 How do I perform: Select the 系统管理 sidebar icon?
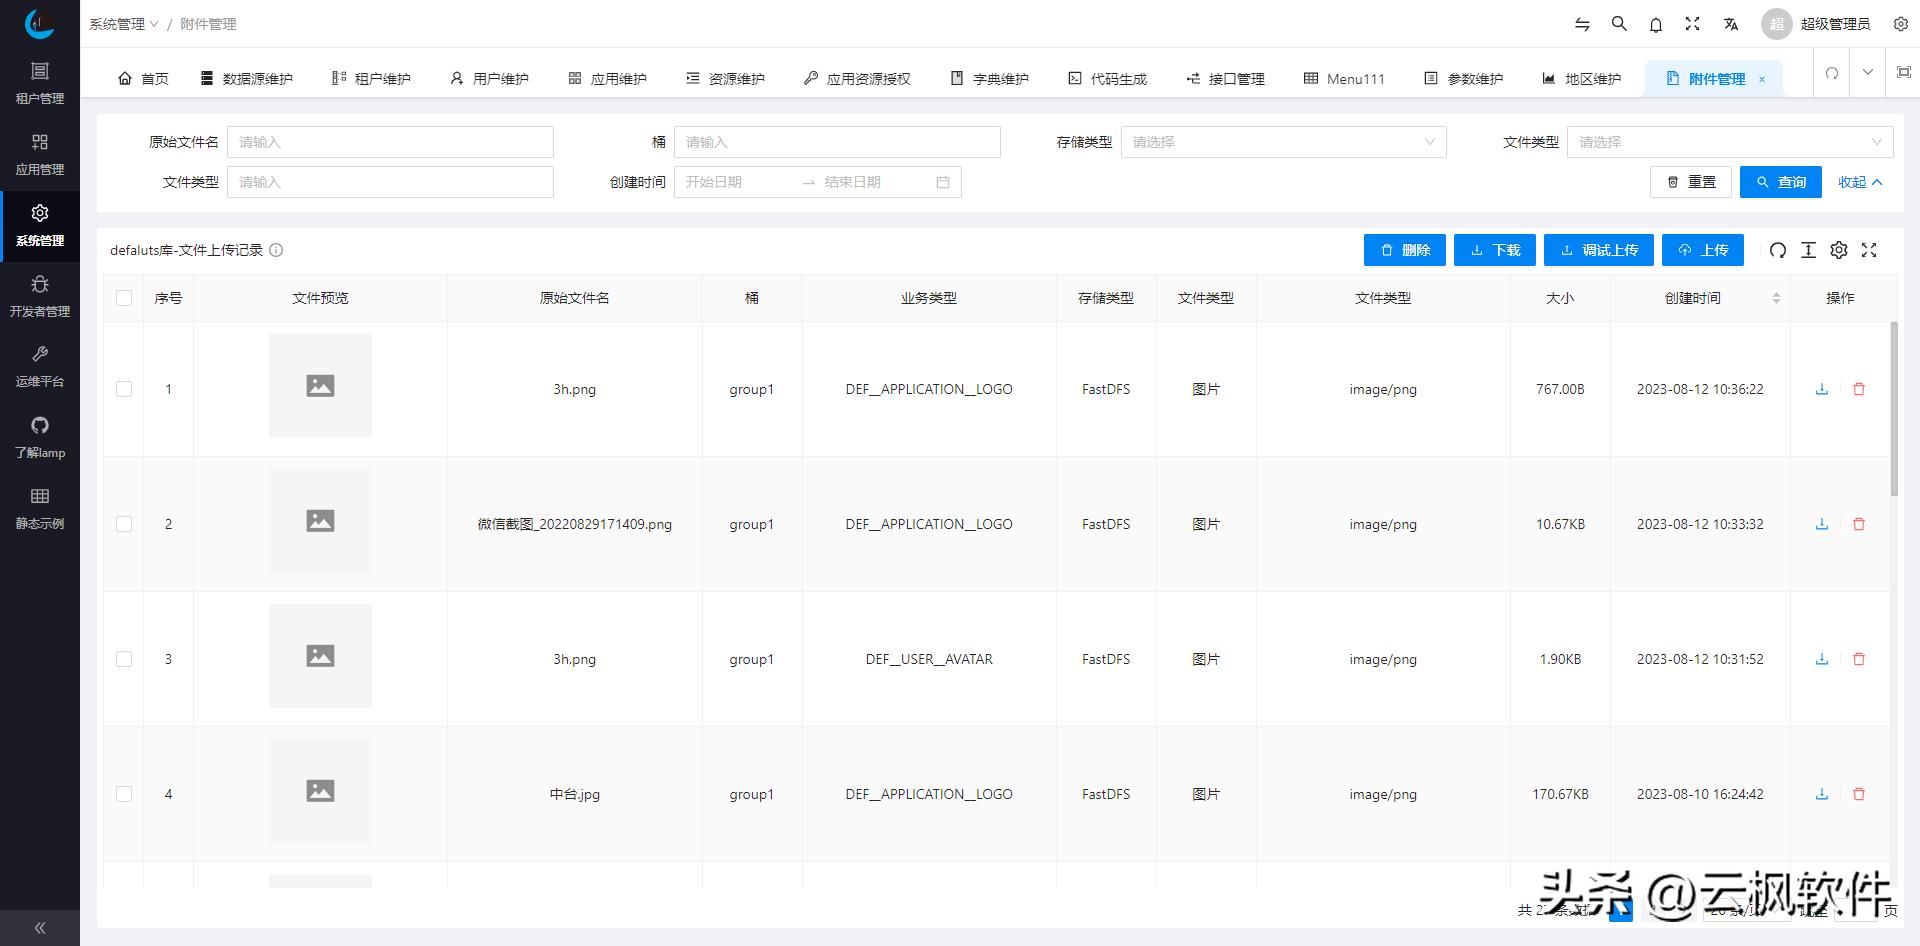coord(40,224)
